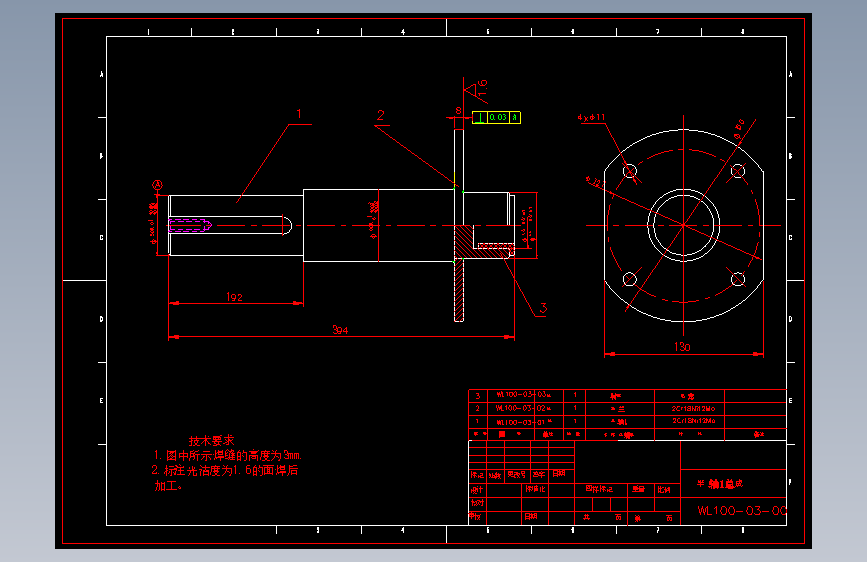Click the datum A circle marker
This screenshot has height=562, width=867.
click(x=158, y=185)
